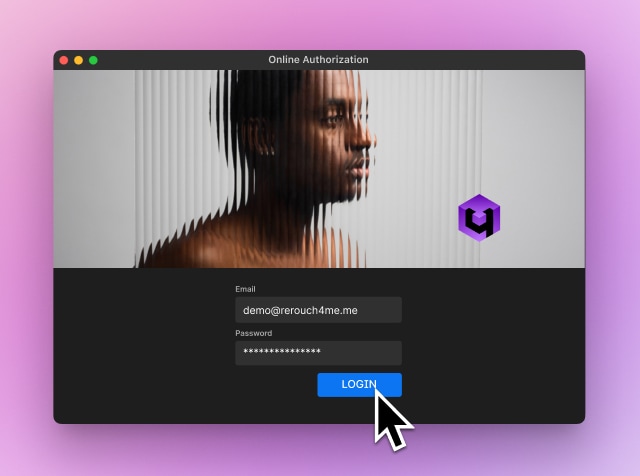Minimize window with the yellow button
Image resolution: width=640 pixels, height=476 pixels.
pos(78,60)
